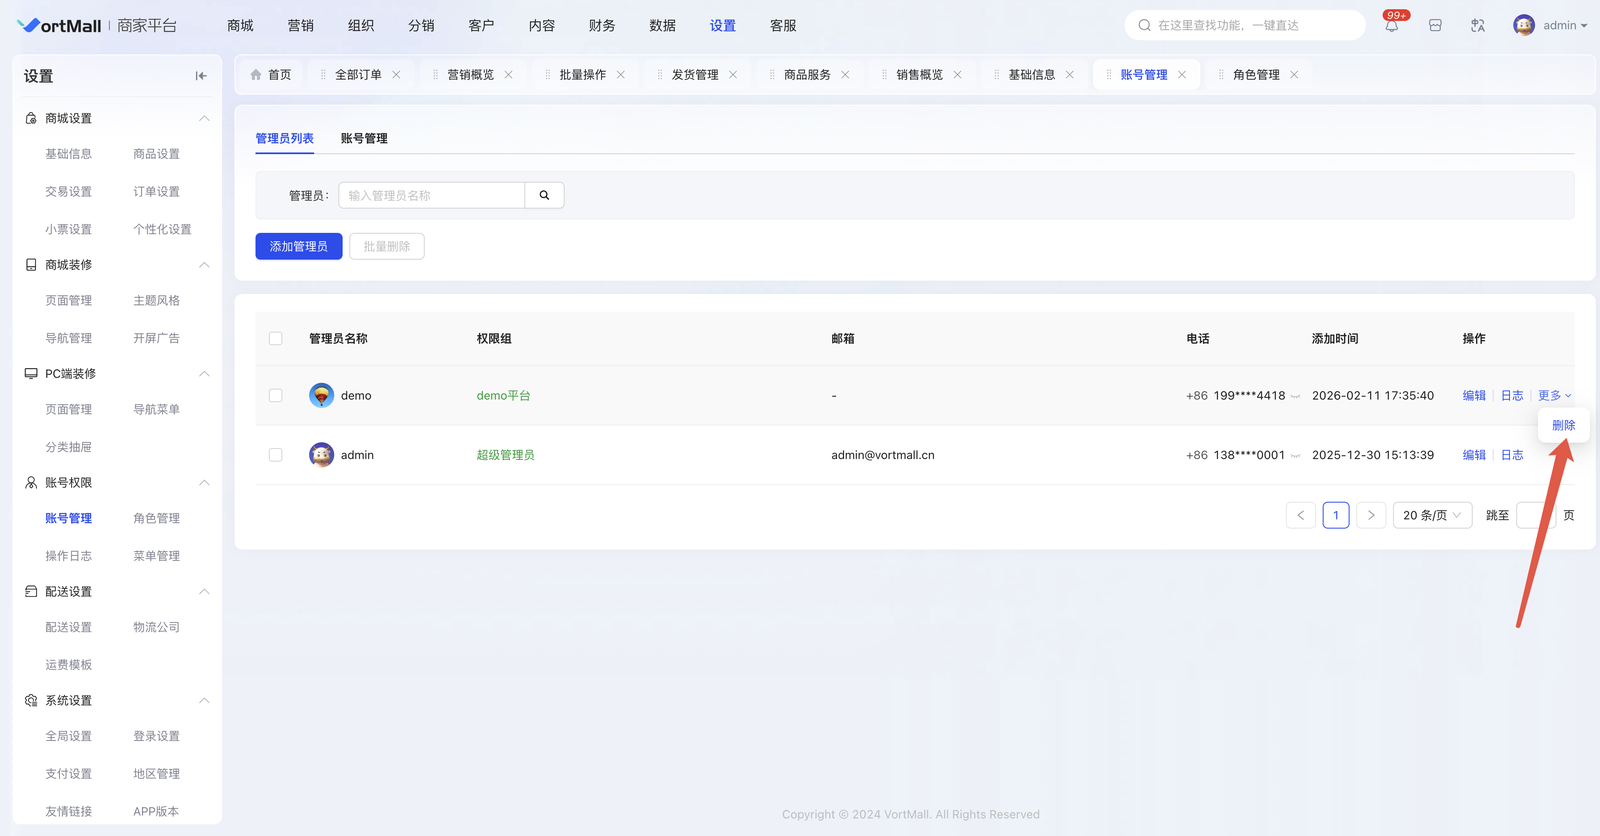Click the storefront icon in header
Image resolution: width=1600 pixels, height=836 pixels.
pyautogui.click(x=1435, y=26)
